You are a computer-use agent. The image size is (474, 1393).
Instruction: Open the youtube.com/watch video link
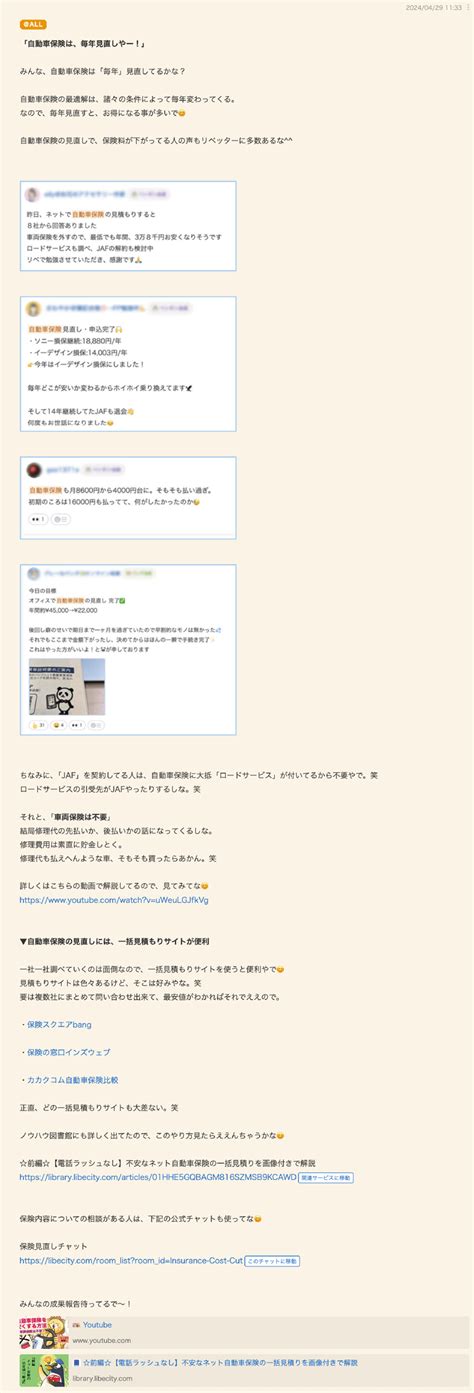point(114,900)
